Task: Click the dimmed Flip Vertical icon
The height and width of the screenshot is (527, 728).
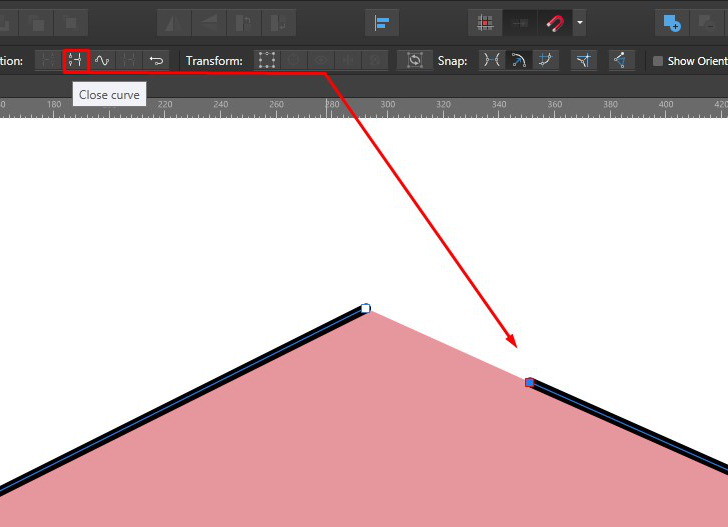Action: (209, 23)
